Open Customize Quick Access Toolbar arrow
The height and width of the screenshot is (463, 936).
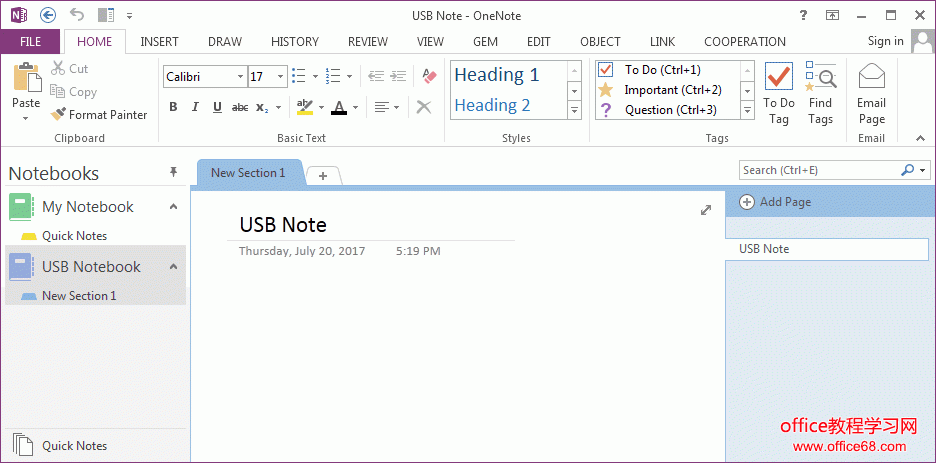130,16
